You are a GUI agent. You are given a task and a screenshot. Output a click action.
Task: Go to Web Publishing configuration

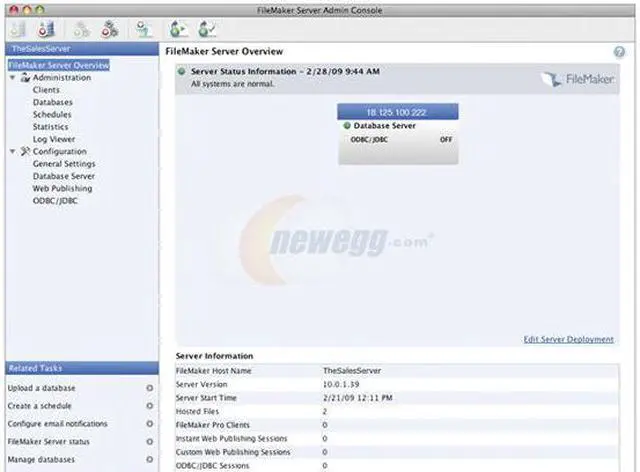(62, 188)
